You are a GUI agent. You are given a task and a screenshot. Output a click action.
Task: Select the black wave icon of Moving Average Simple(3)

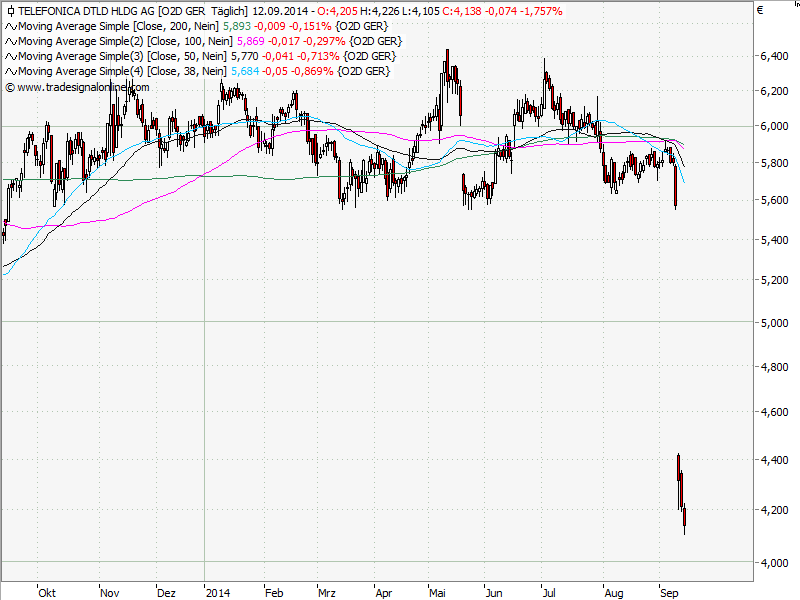pos(11,56)
